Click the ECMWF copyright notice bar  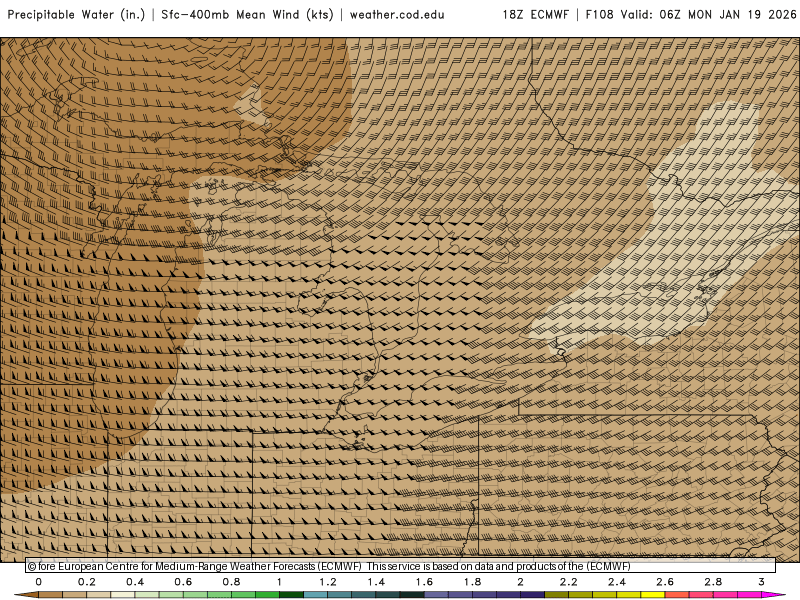pos(401,566)
